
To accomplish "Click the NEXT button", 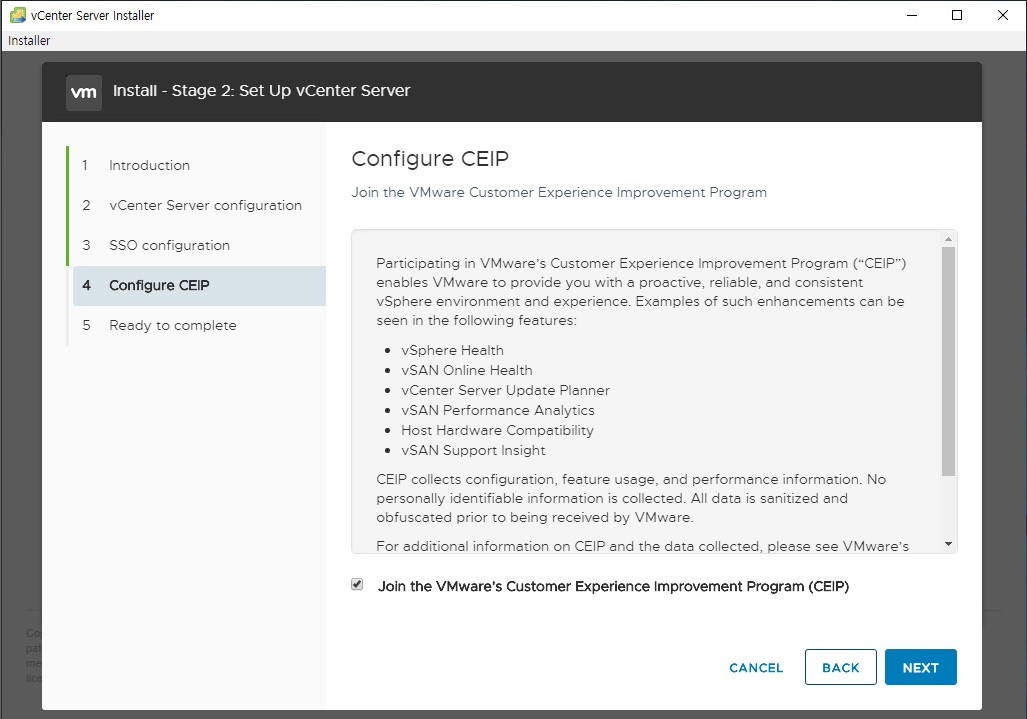I will pyautogui.click(x=920, y=667).
